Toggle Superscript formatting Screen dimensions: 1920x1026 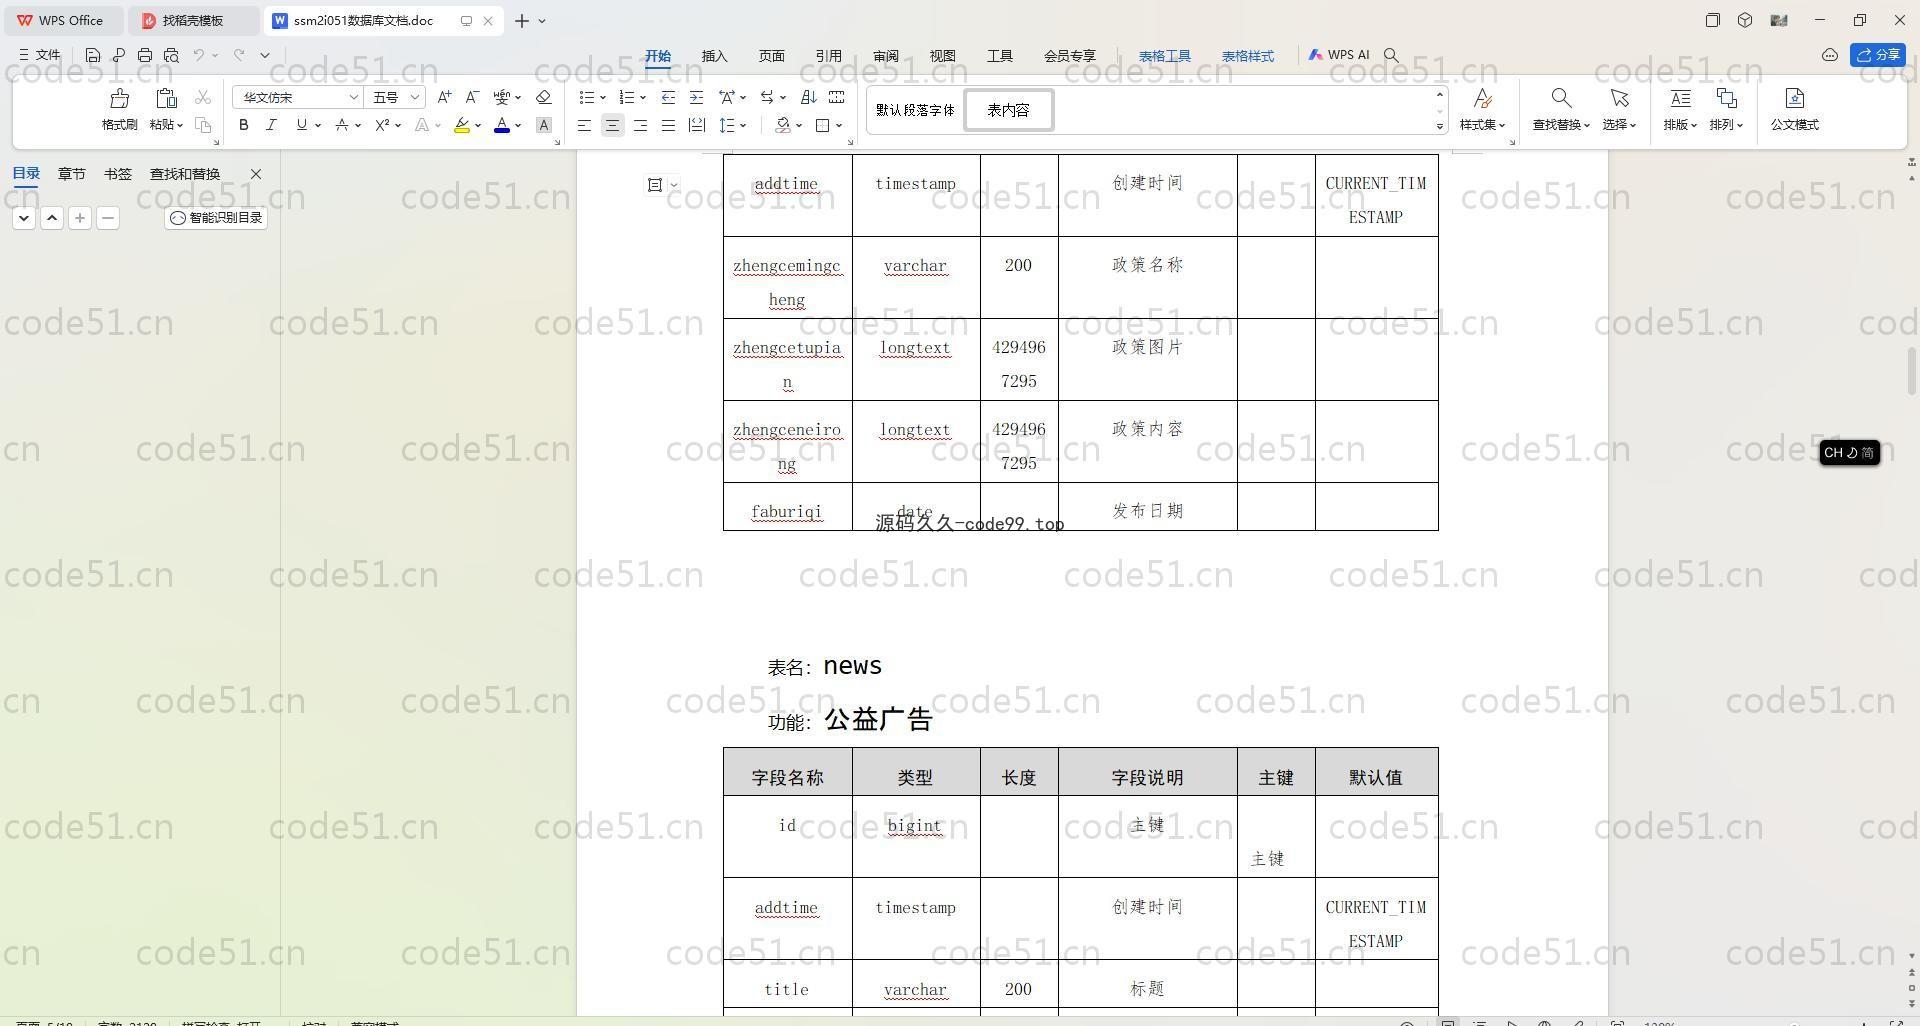[382, 125]
